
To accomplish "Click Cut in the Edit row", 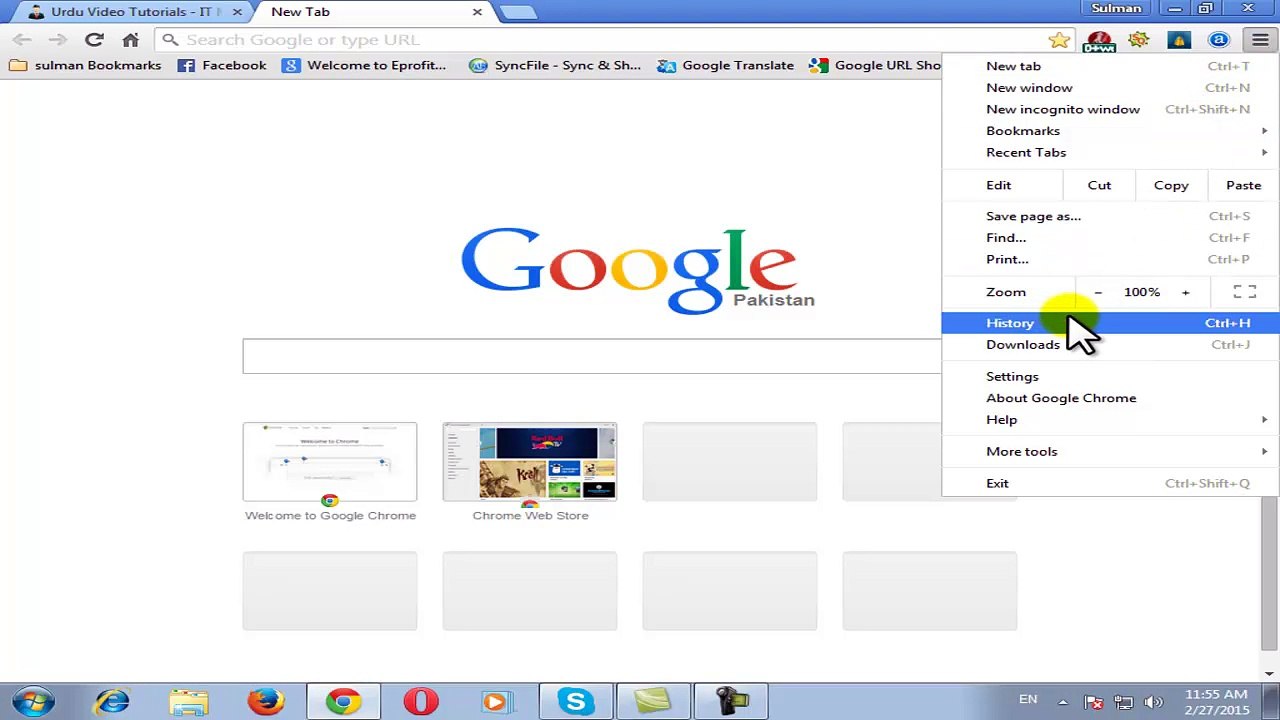I will (x=1099, y=185).
